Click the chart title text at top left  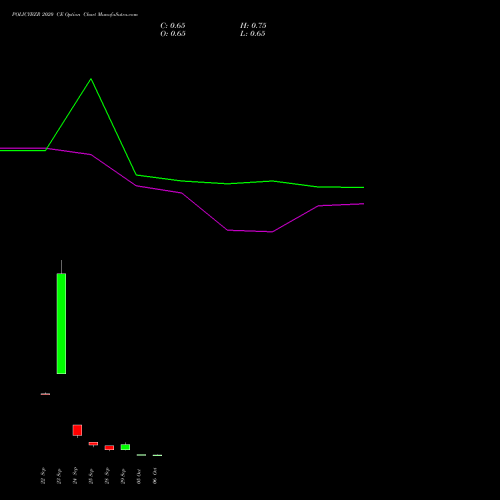[x=75, y=15]
